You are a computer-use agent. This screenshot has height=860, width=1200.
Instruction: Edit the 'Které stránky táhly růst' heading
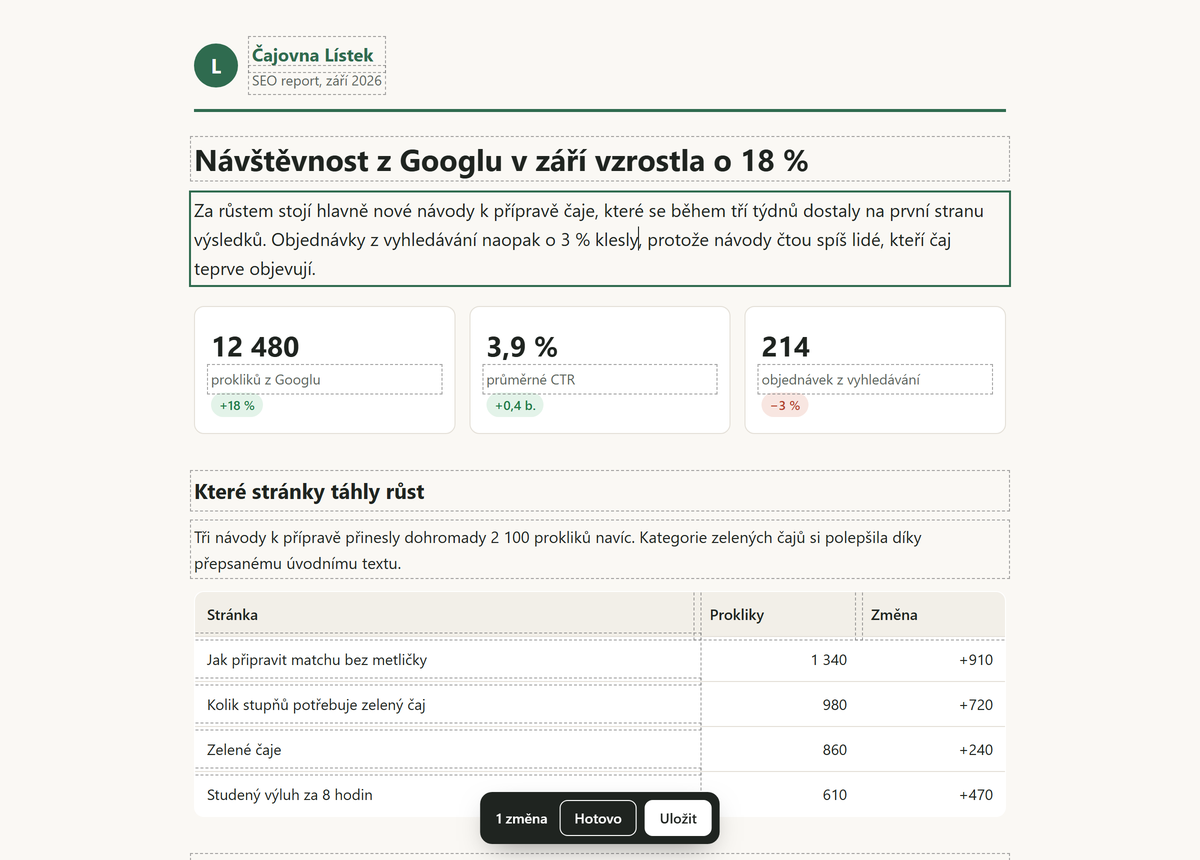tap(600, 491)
